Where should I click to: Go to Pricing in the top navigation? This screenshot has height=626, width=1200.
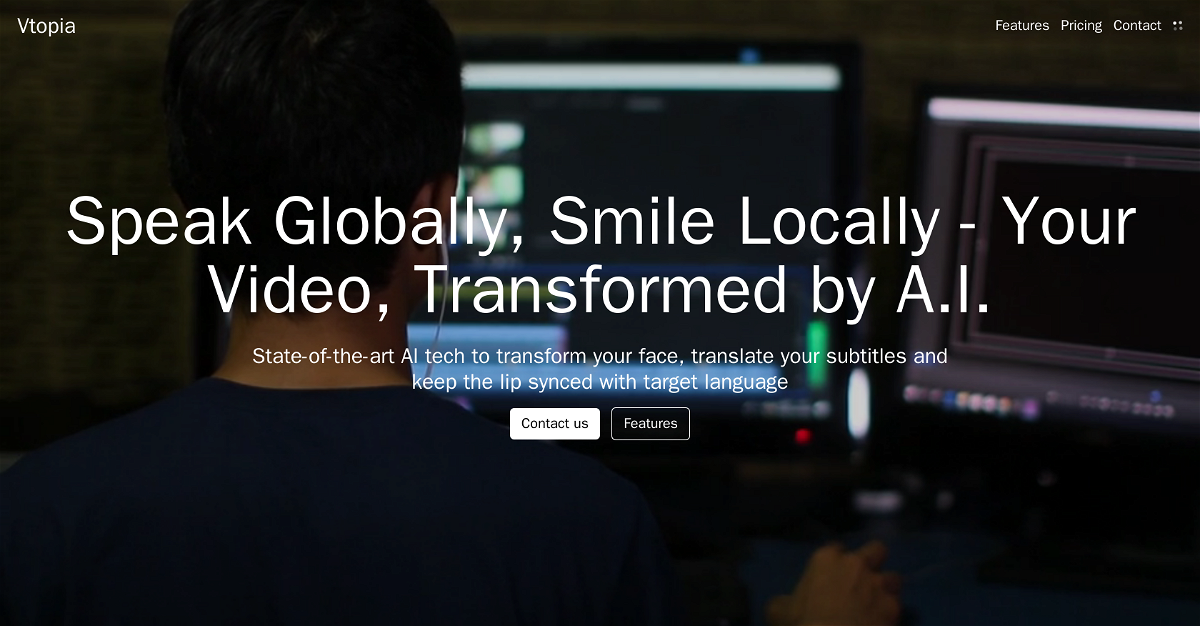tap(1081, 26)
